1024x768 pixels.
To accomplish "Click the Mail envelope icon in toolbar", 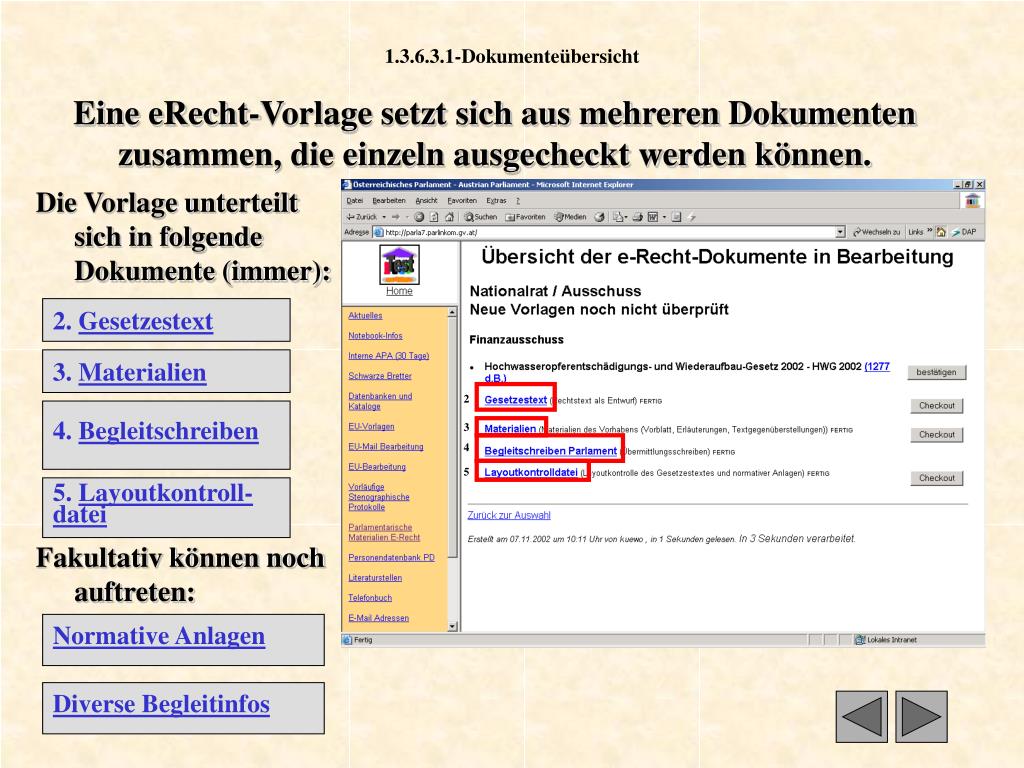I will pos(617,217).
